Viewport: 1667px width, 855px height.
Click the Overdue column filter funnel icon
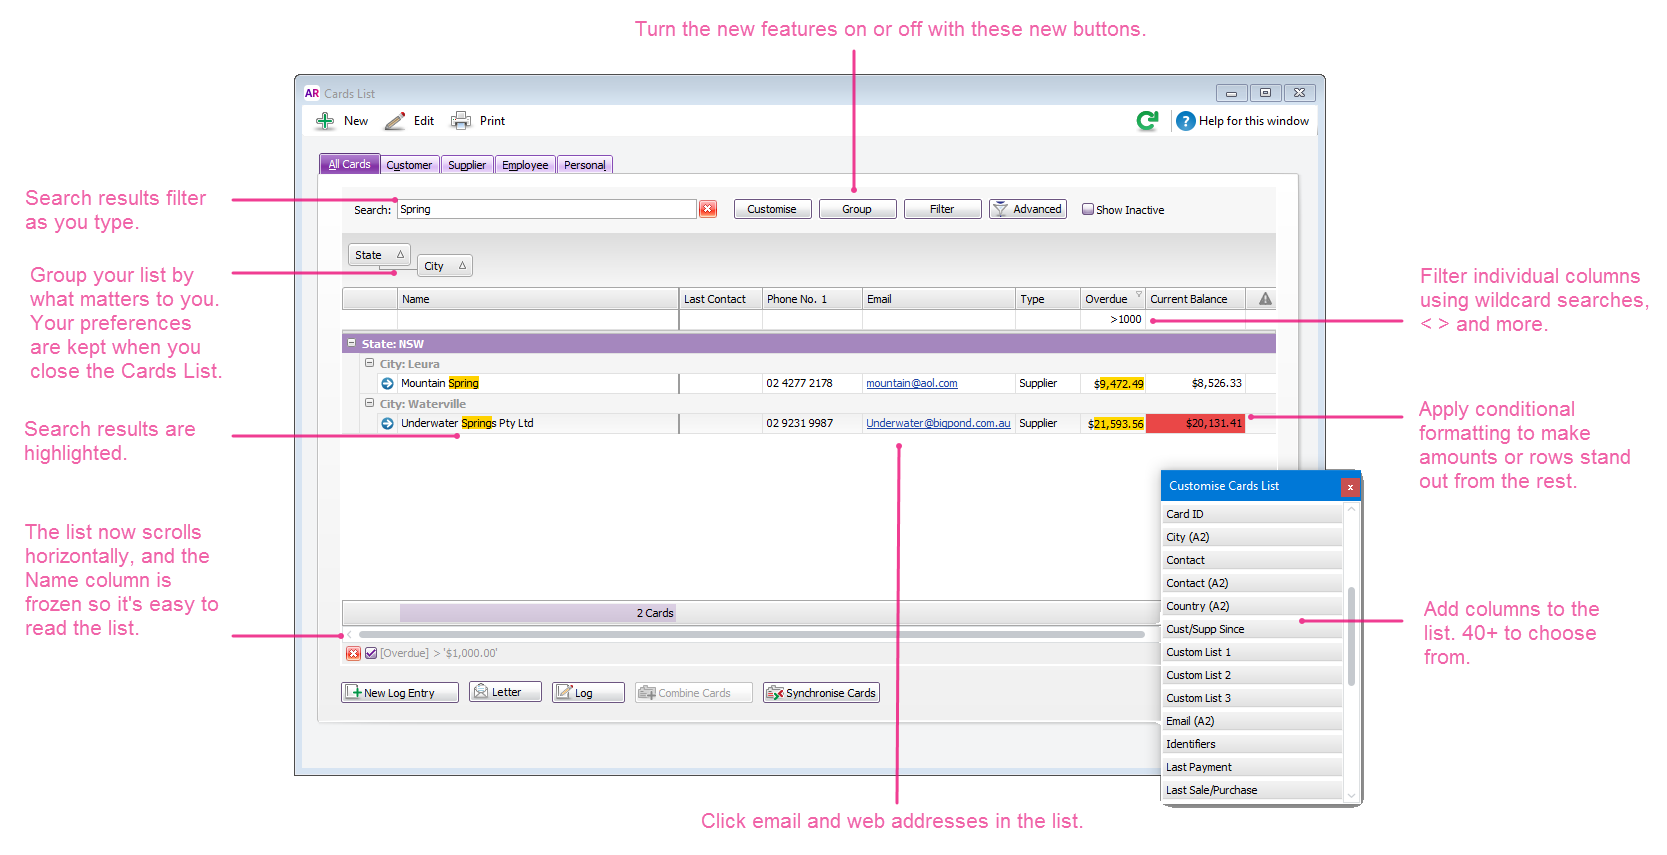tap(1139, 295)
